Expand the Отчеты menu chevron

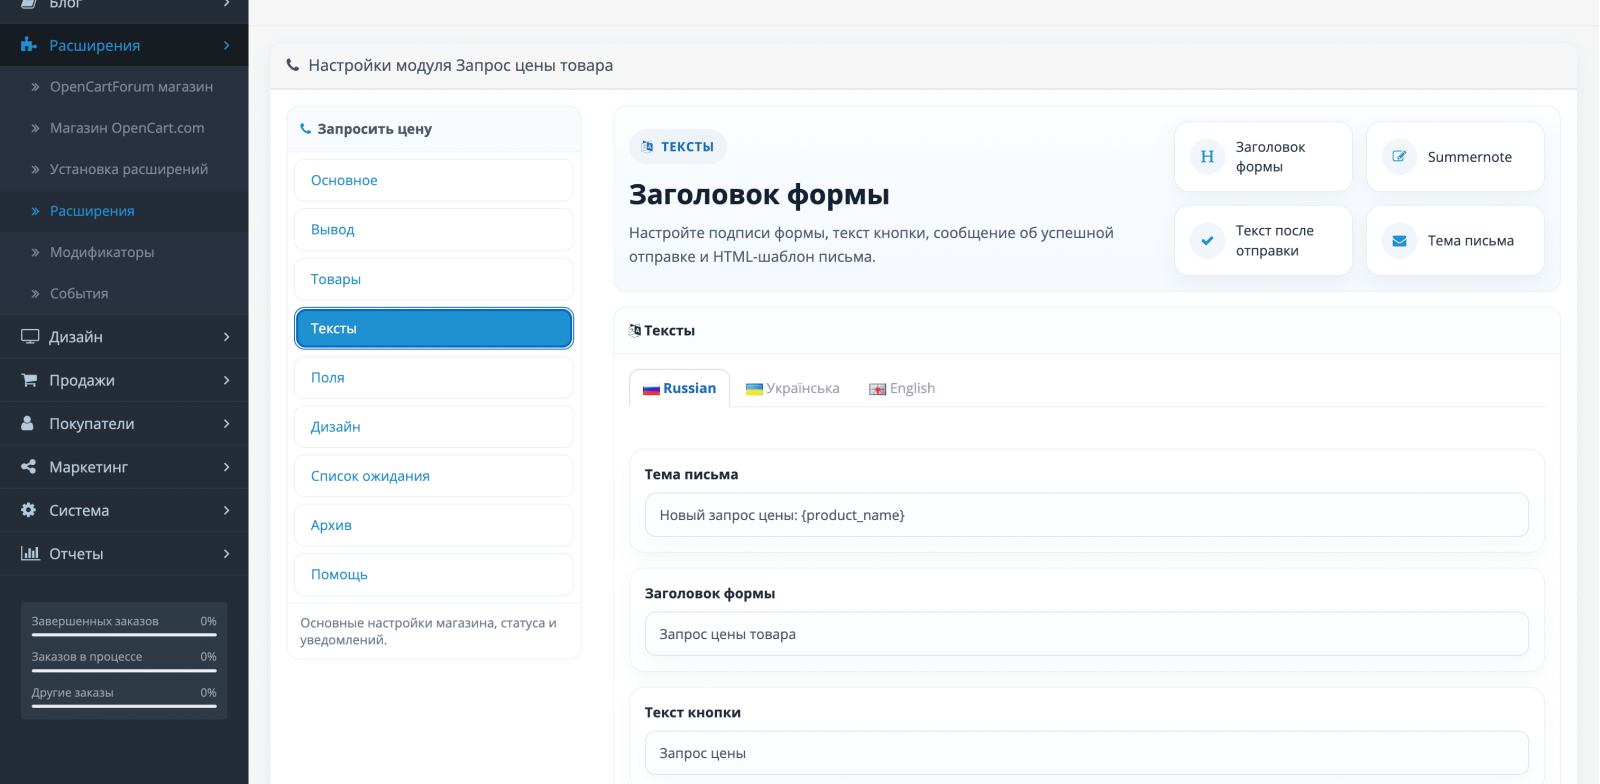[x=227, y=553]
